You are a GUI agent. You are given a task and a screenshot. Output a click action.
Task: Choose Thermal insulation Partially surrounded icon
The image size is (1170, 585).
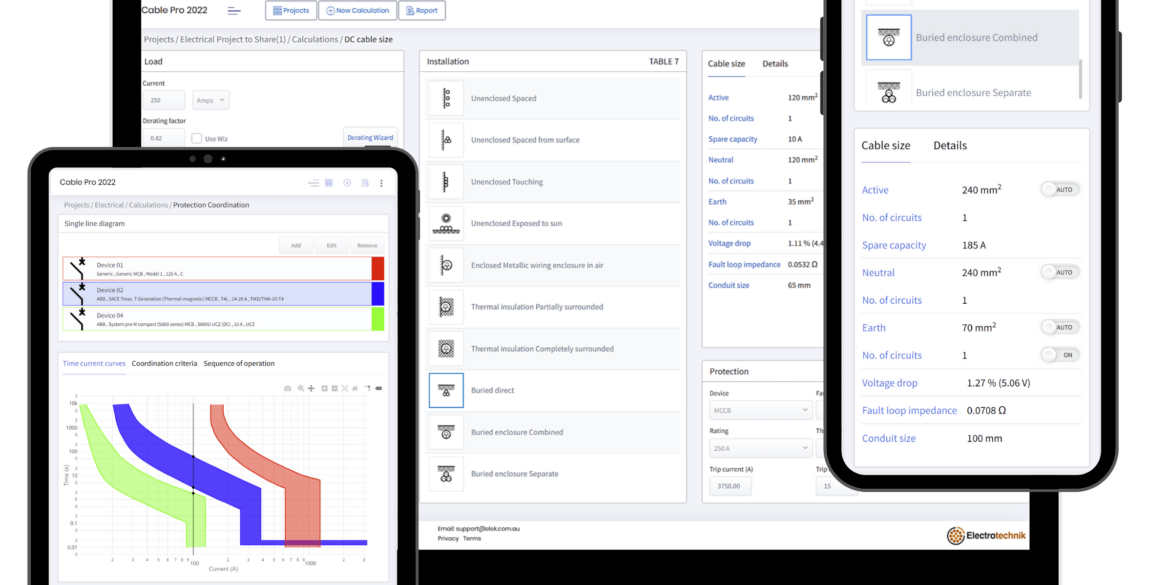[x=446, y=307]
